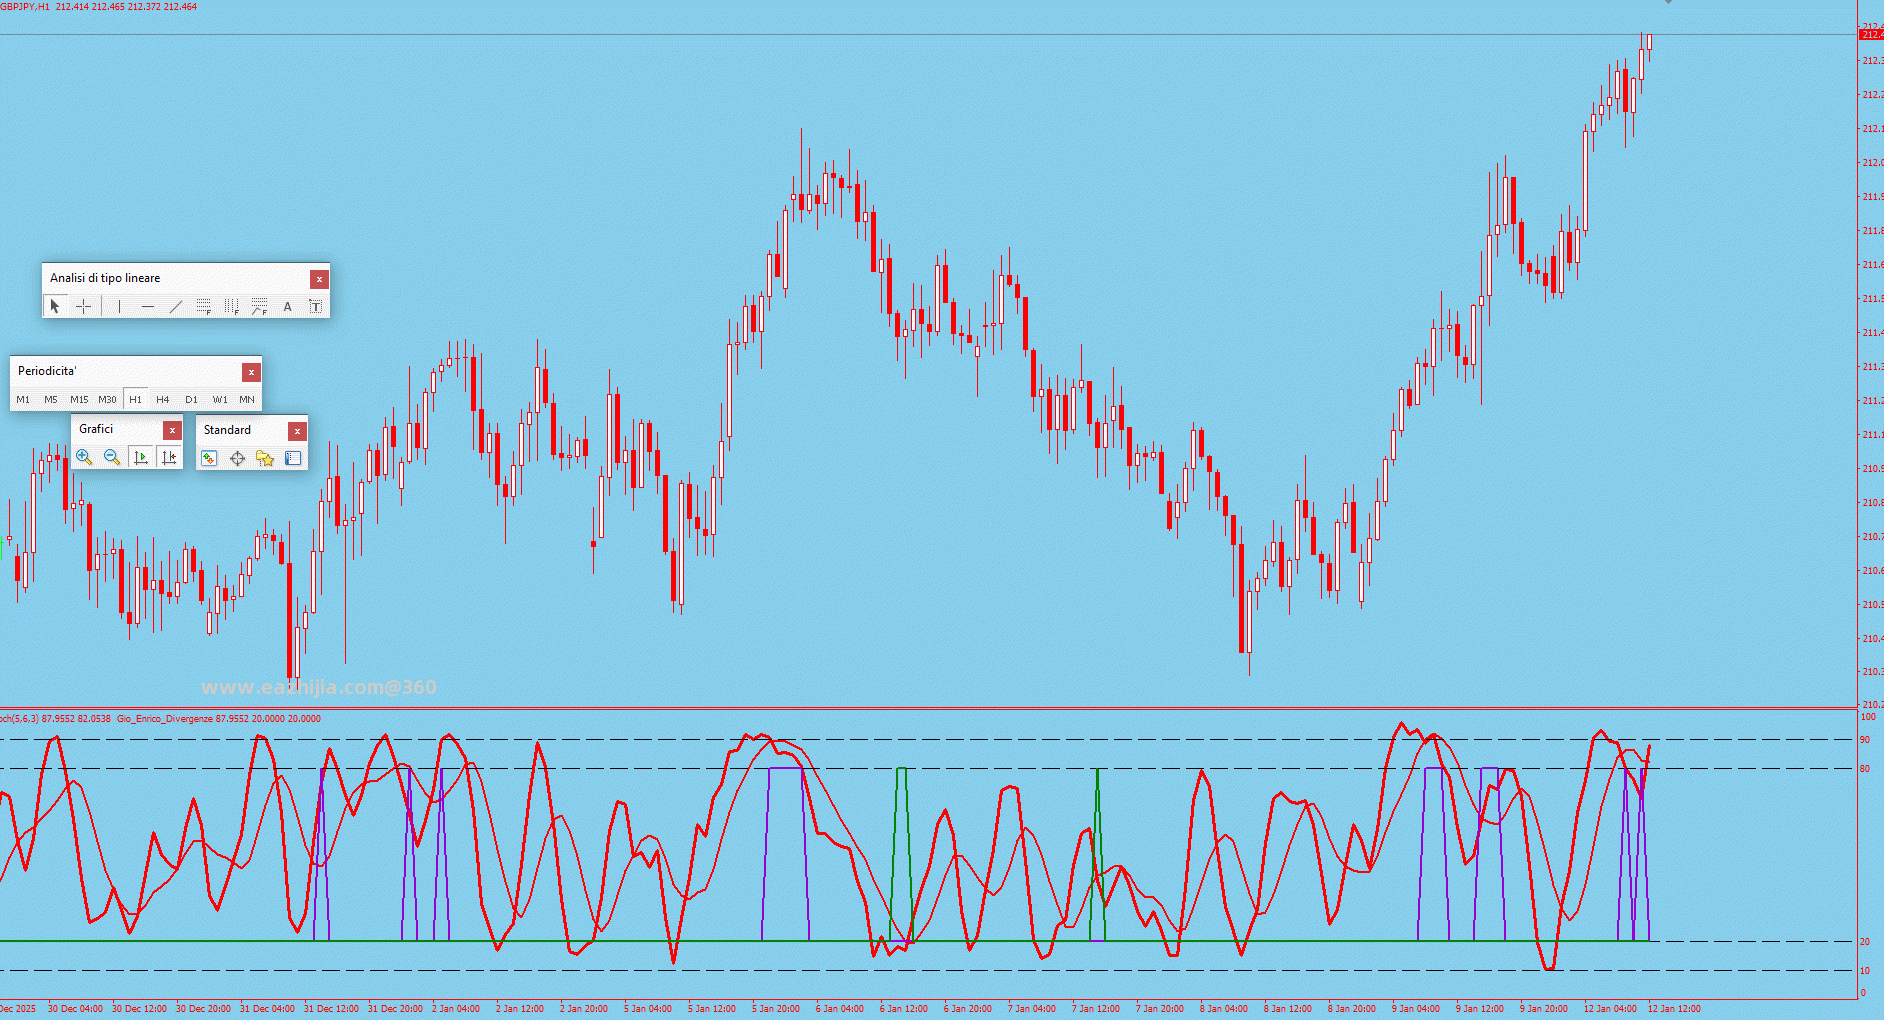Click the current price label on scale

click(1870, 35)
